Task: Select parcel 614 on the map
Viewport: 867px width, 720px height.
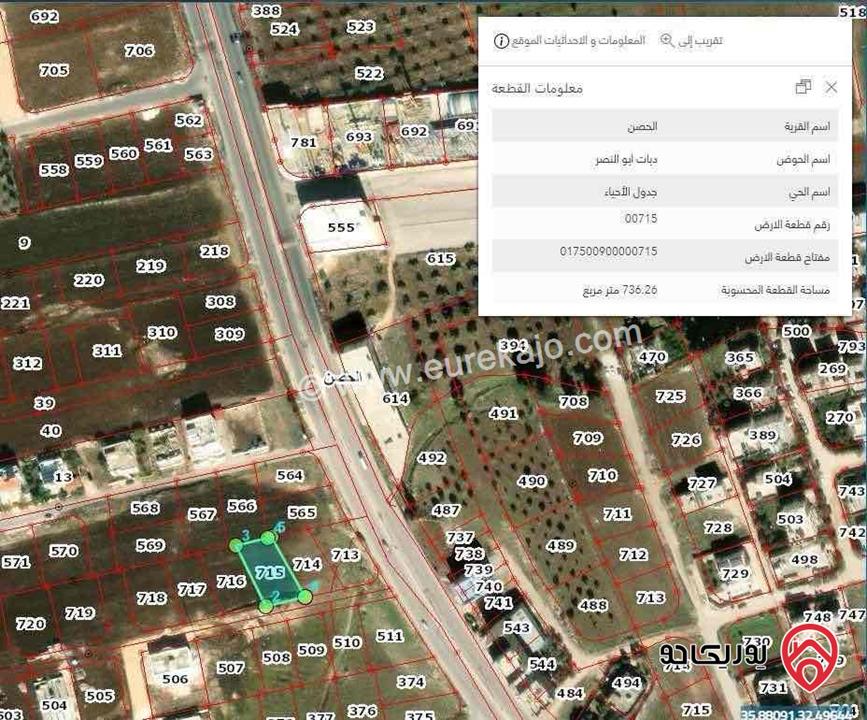Action: (396, 398)
